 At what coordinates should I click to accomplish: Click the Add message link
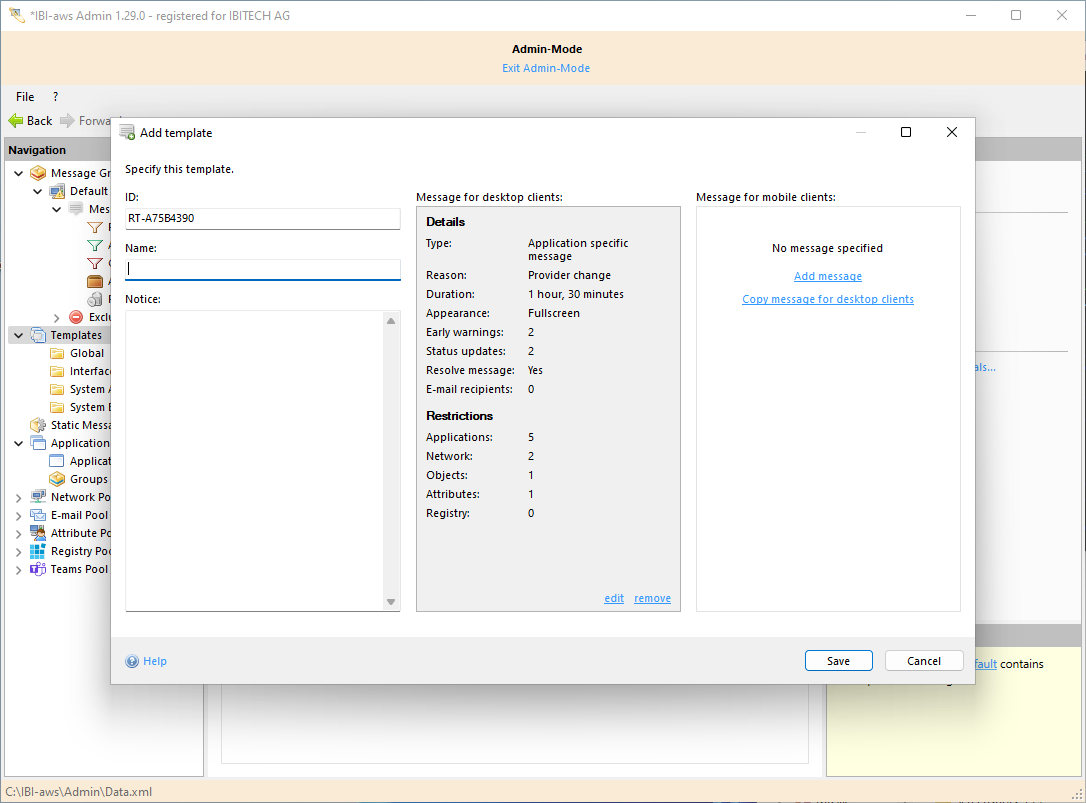click(x=827, y=276)
